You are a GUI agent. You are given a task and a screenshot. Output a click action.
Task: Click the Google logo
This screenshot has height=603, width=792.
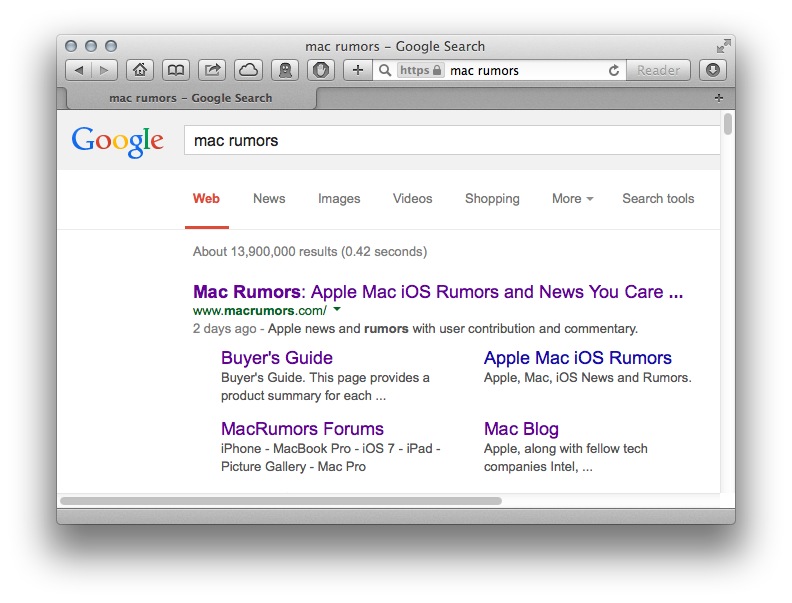117,141
